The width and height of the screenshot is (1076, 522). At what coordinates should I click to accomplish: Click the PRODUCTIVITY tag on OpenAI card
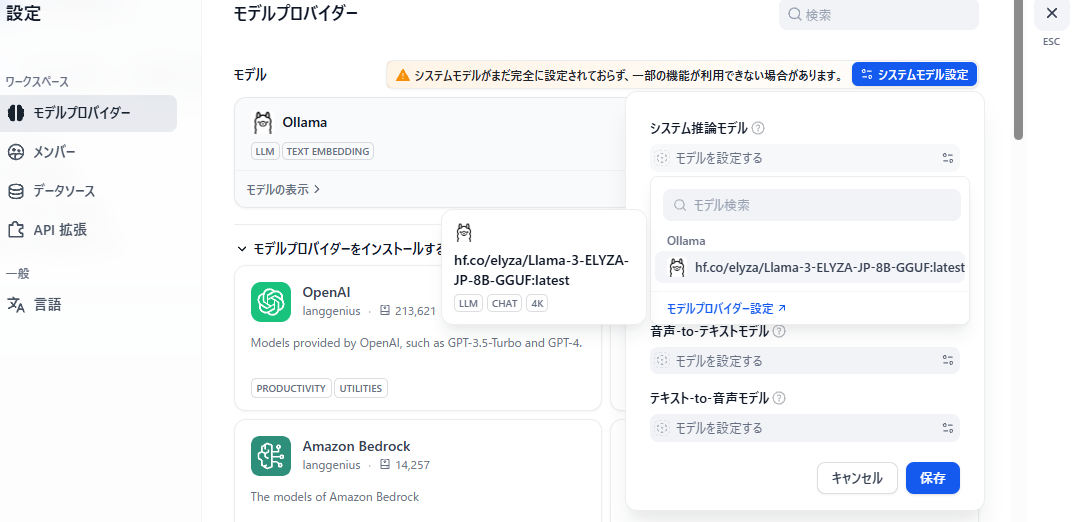click(x=291, y=388)
